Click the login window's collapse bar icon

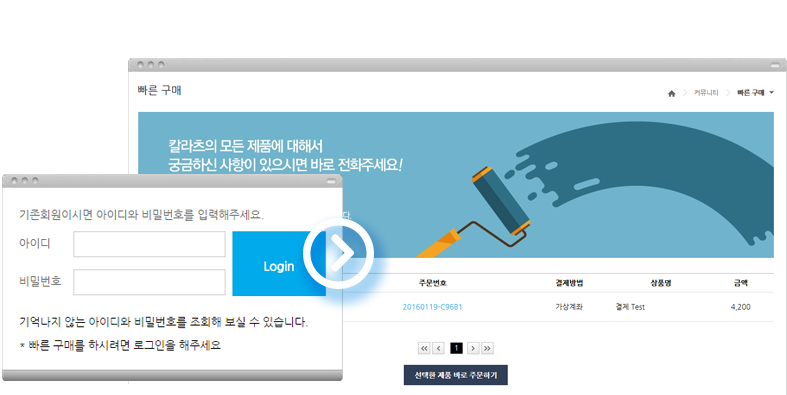331,181
